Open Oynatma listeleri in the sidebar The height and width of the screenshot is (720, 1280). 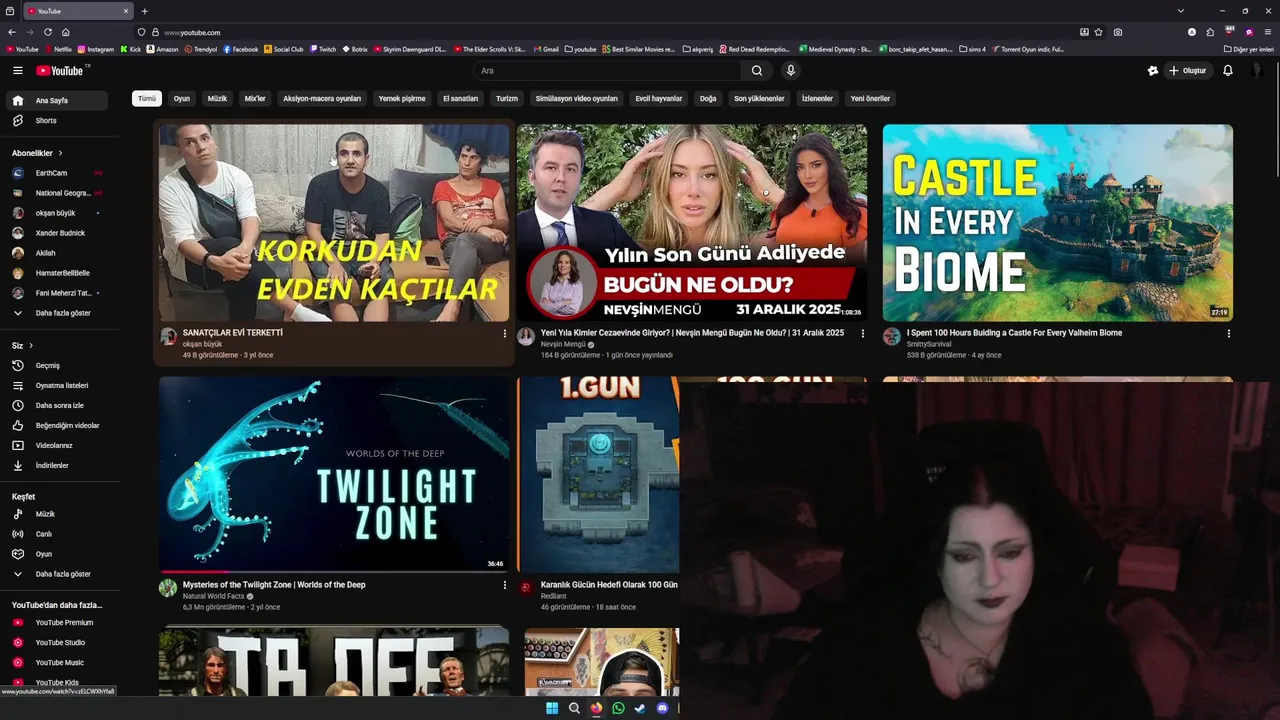pos(56,385)
